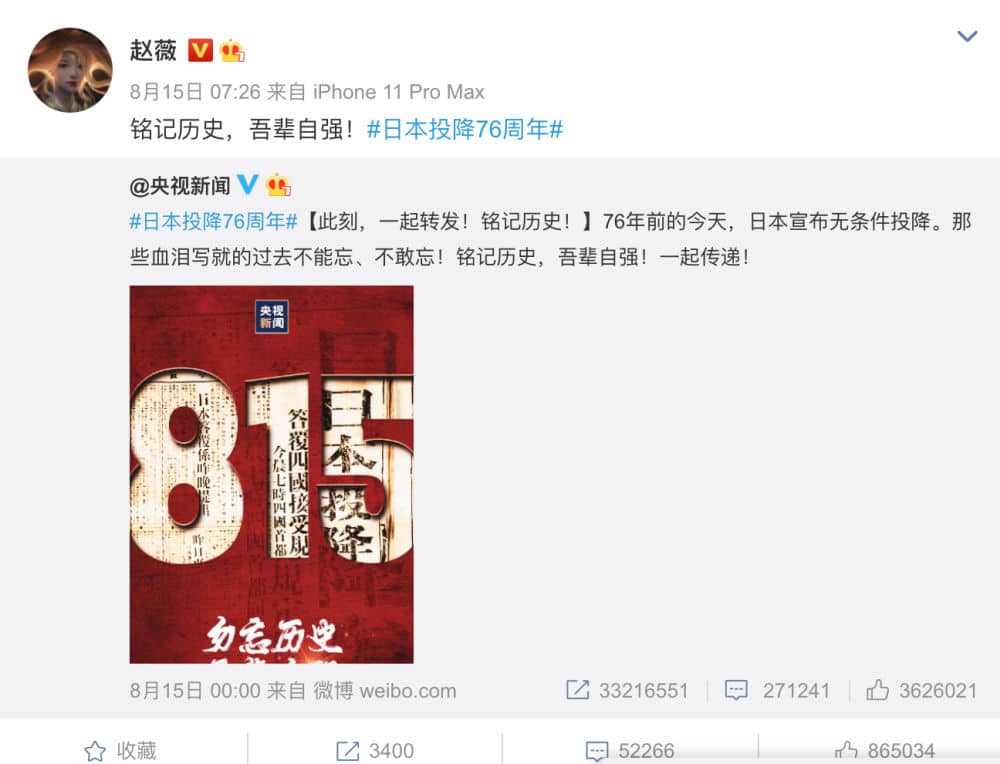Open the post options chevron menu

967,36
